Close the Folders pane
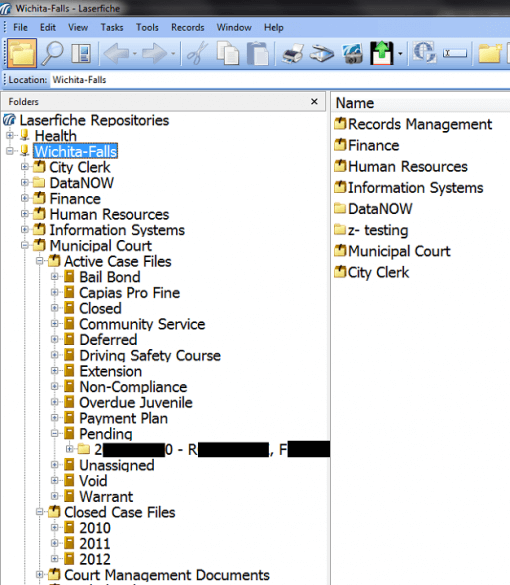Viewport: 510px width, 585px height. point(315,101)
